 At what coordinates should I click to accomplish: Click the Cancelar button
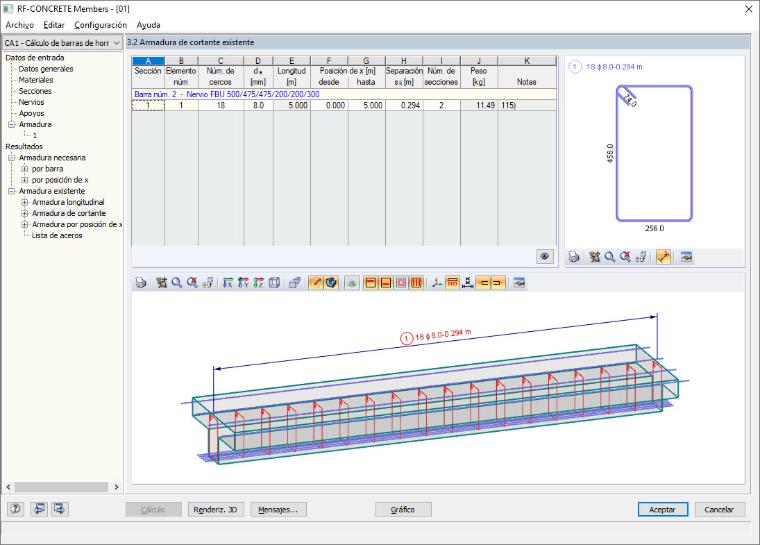point(719,510)
